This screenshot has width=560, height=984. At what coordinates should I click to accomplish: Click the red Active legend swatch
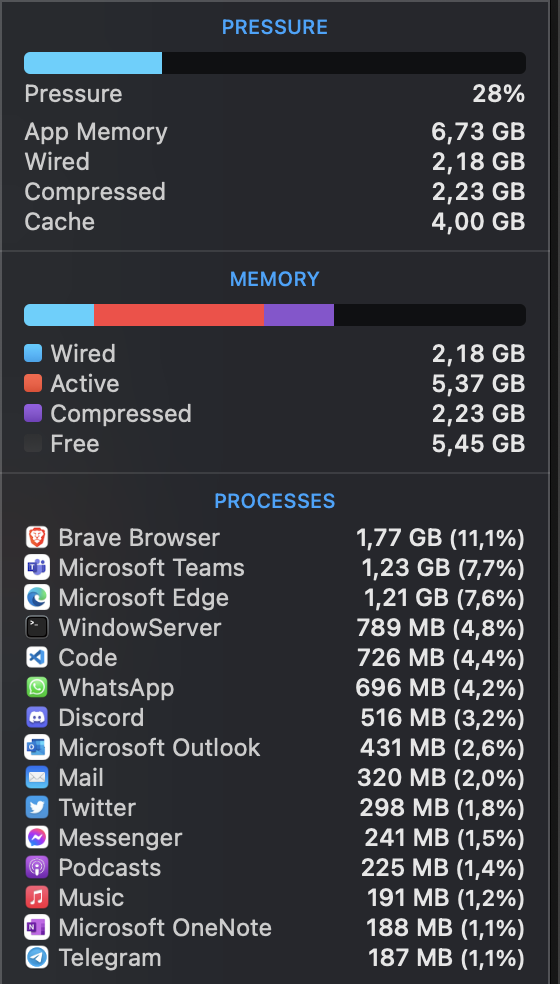coord(33,383)
